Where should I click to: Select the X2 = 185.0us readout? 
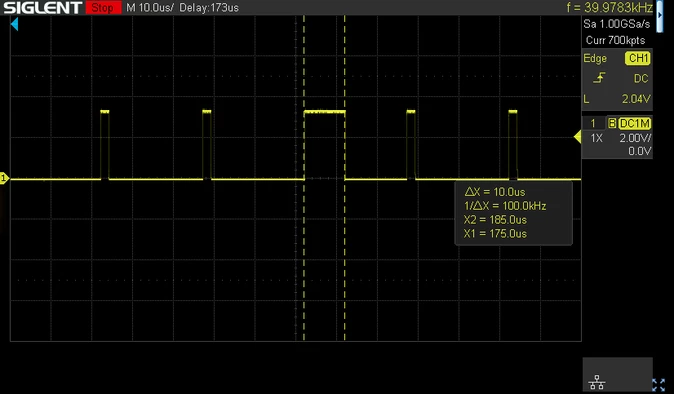tap(495, 220)
